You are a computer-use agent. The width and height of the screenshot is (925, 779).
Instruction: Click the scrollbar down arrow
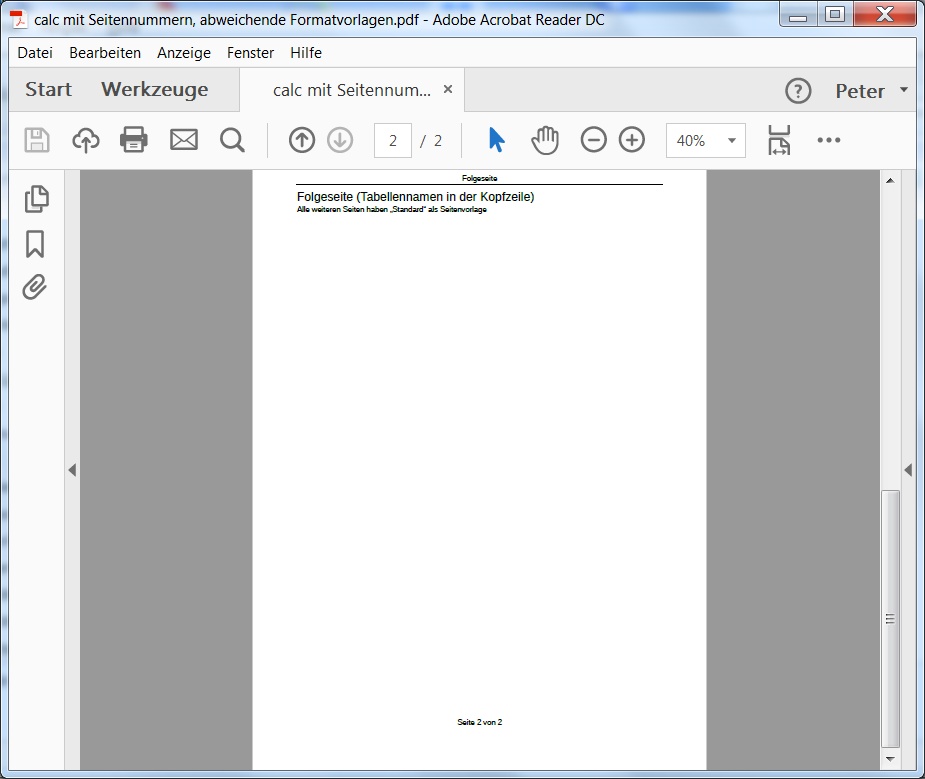pos(890,759)
